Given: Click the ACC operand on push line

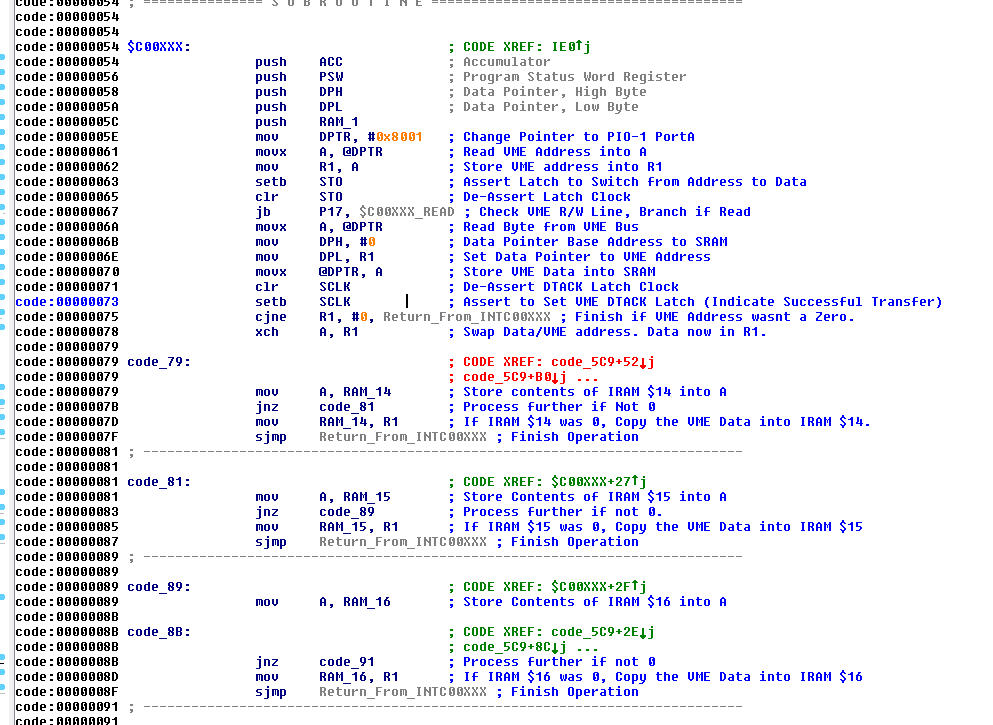Looking at the screenshot, I should pos(331,62).
